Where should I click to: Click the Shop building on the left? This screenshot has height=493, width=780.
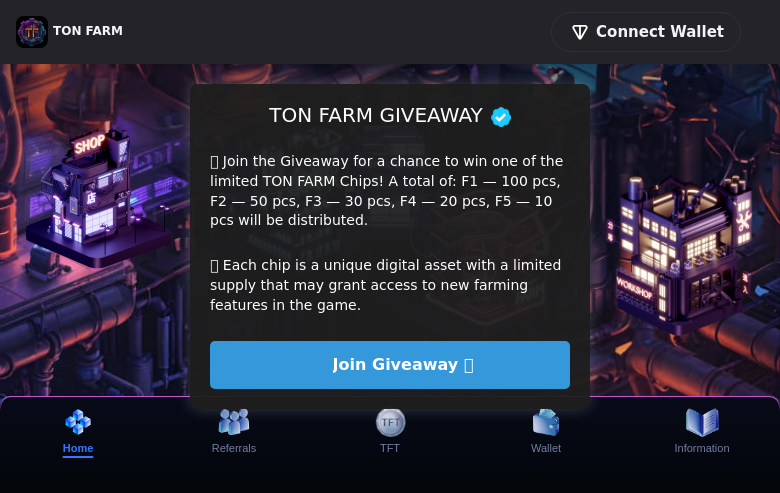[x=95, y=195]
